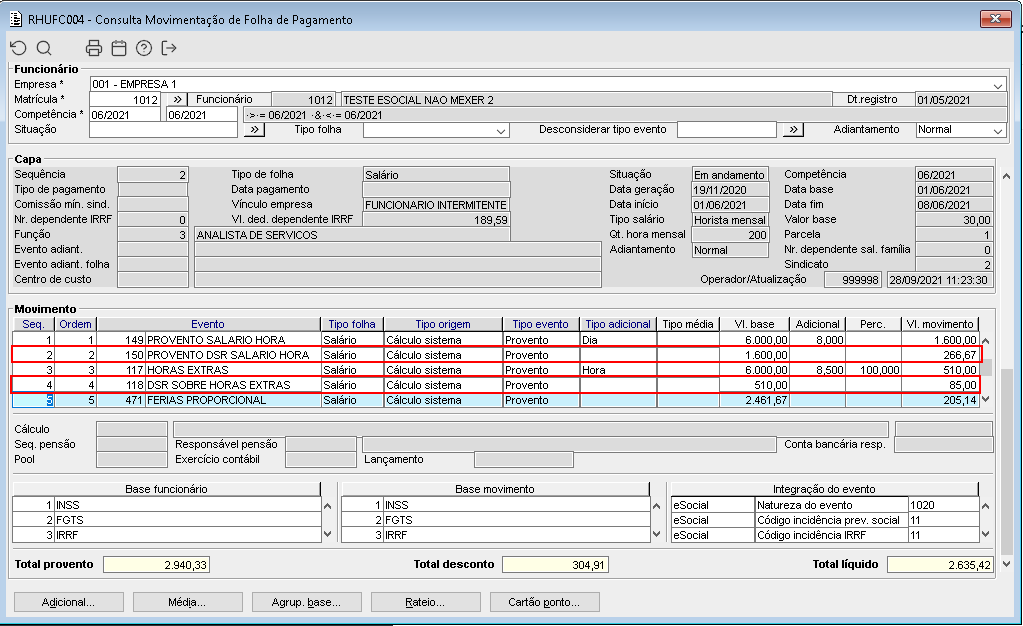Screen dimensions: 1023x626
Task: Click lookup arrows beside Desconsiderar tipo evento
Action: (x=793, y=130)
